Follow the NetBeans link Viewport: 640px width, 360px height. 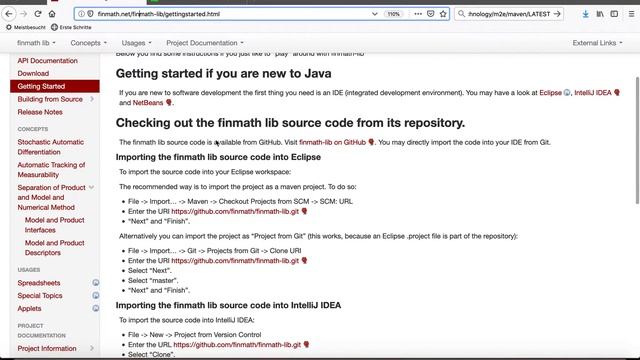pos(148,102)
